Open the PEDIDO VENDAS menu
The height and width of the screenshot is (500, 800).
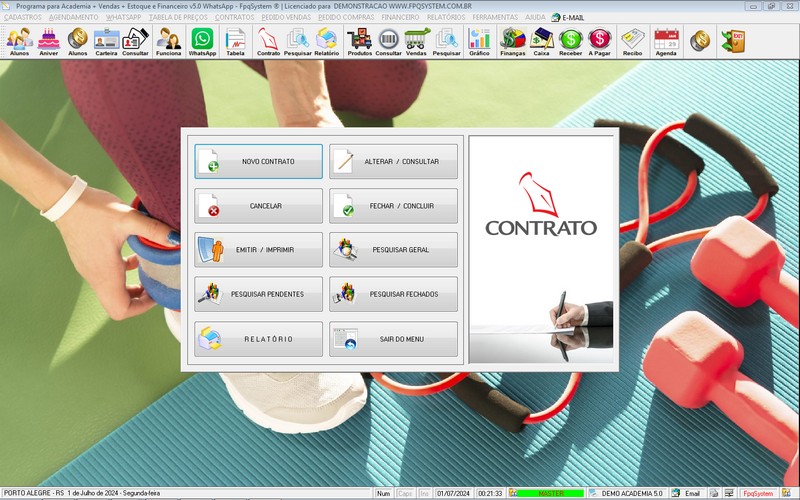coord(286,17)
